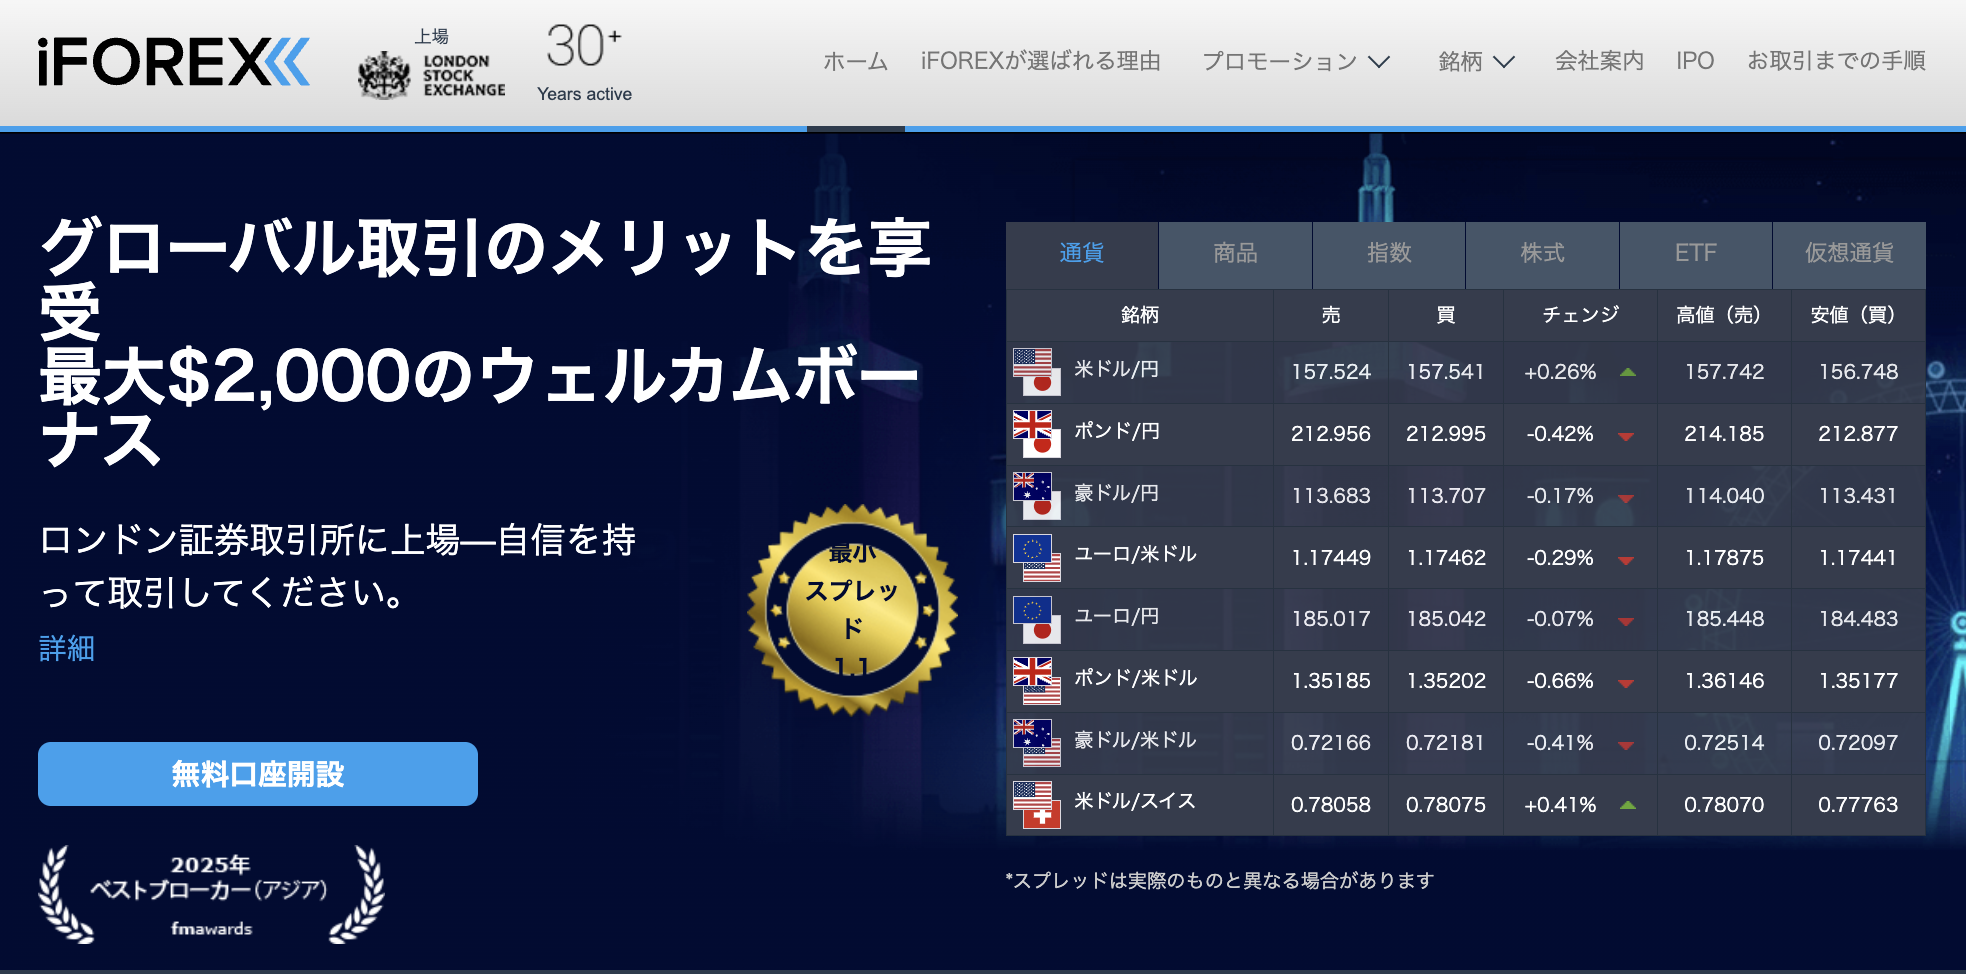
Task: Click the green up arrow for 米ドル/円
Action: click(1628, 372)
